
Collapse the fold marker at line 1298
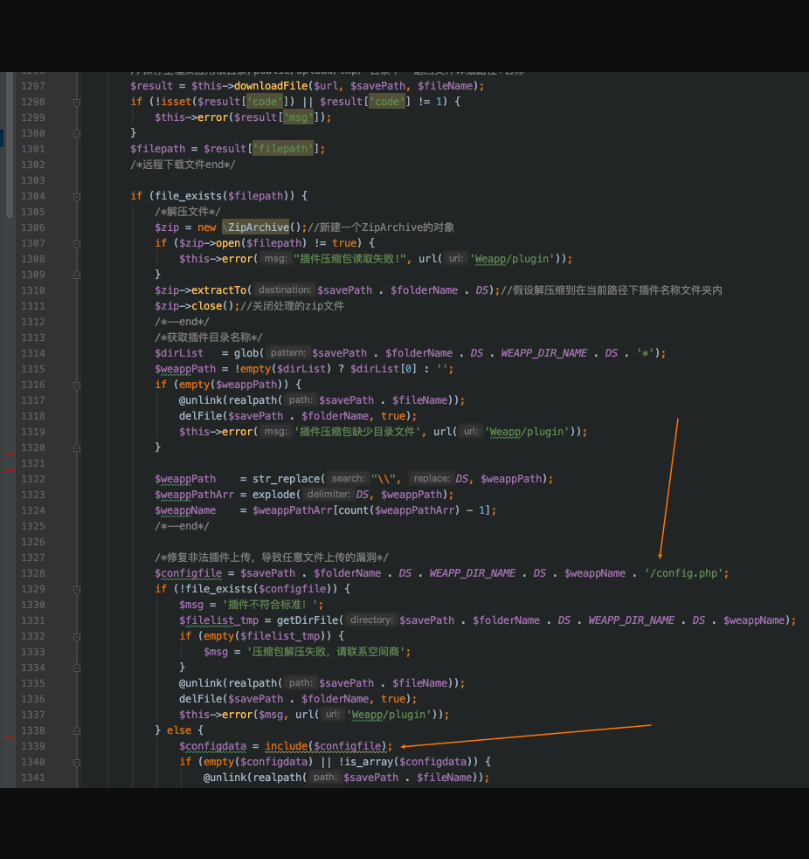tap(76, 102)
